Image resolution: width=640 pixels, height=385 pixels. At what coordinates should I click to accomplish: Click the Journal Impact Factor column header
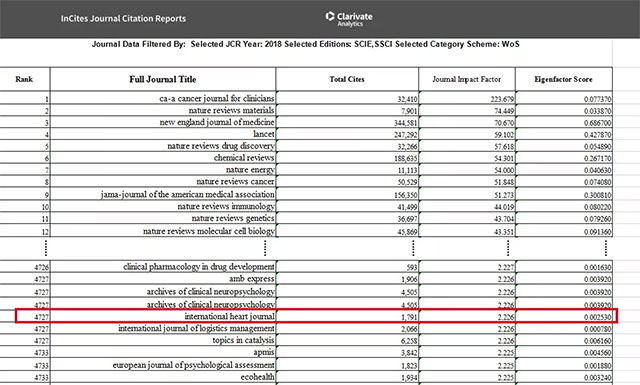[x=467, y=79]
